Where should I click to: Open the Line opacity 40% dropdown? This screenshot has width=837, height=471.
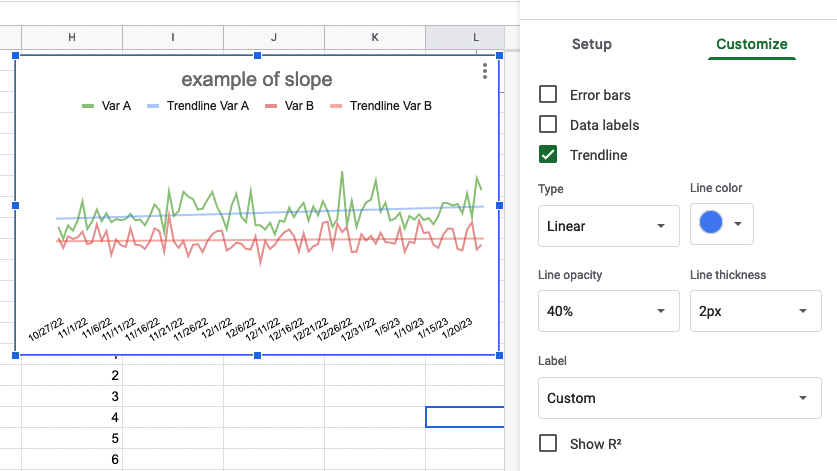[x=609, y=311]
